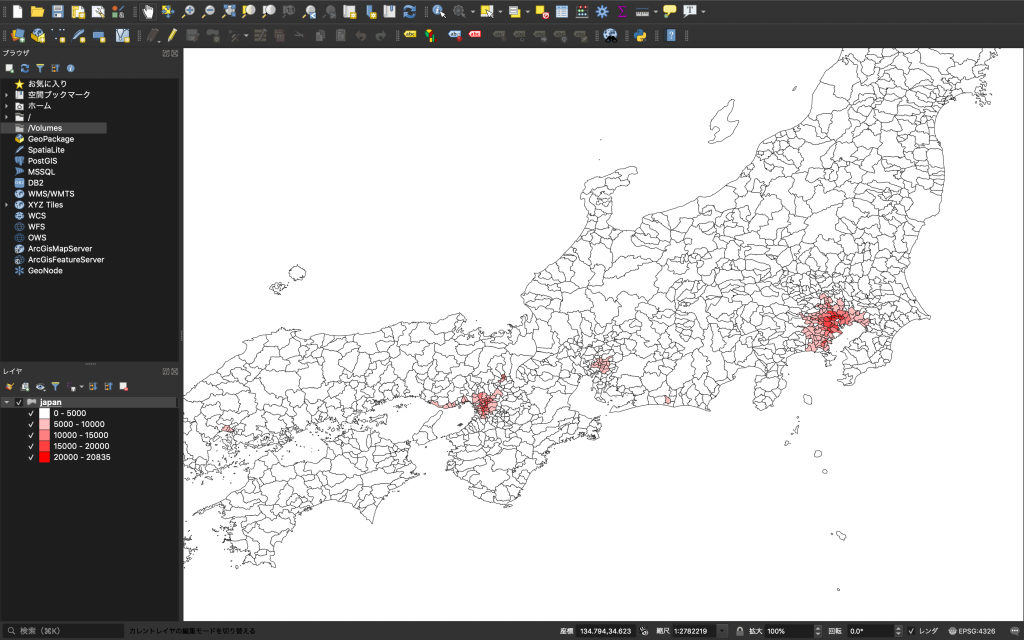Click the Zoom Out magnifier tool
Screen dimensions: 1024x640
208,11
